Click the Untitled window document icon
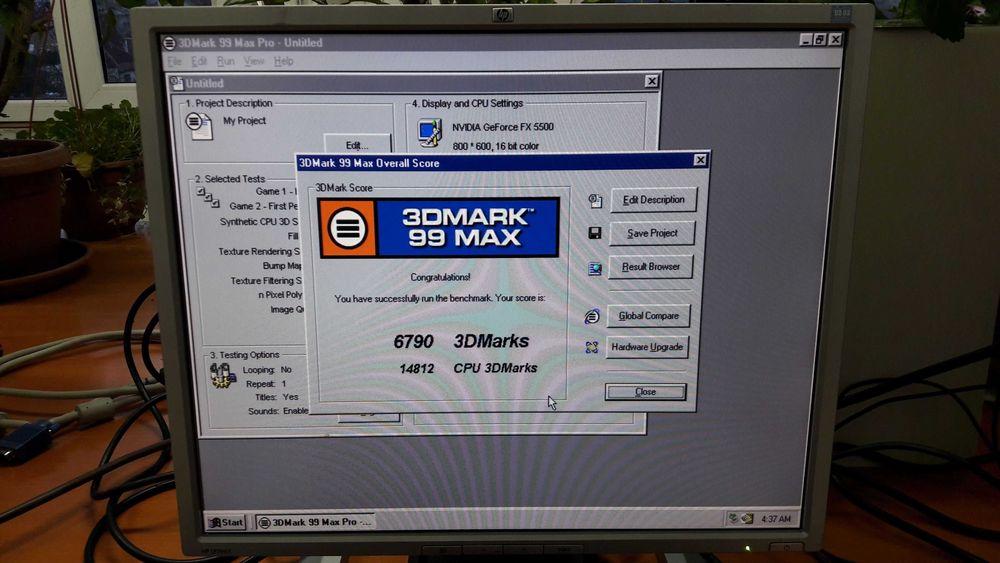The height and width of the screenshot is (563, 1000). 177,83
